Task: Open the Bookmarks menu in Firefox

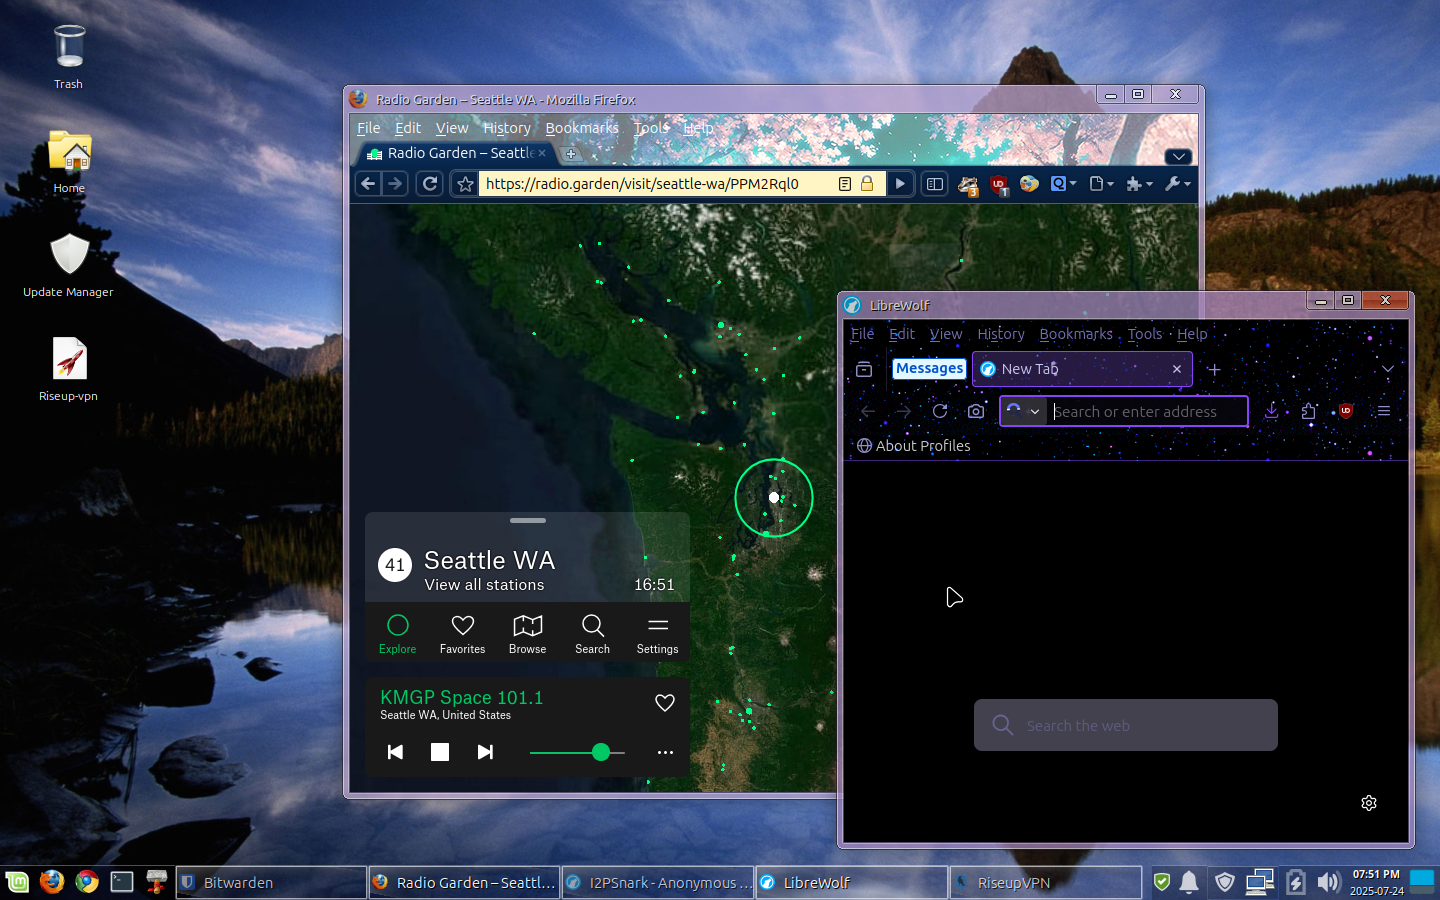Action: pos(582,128)
